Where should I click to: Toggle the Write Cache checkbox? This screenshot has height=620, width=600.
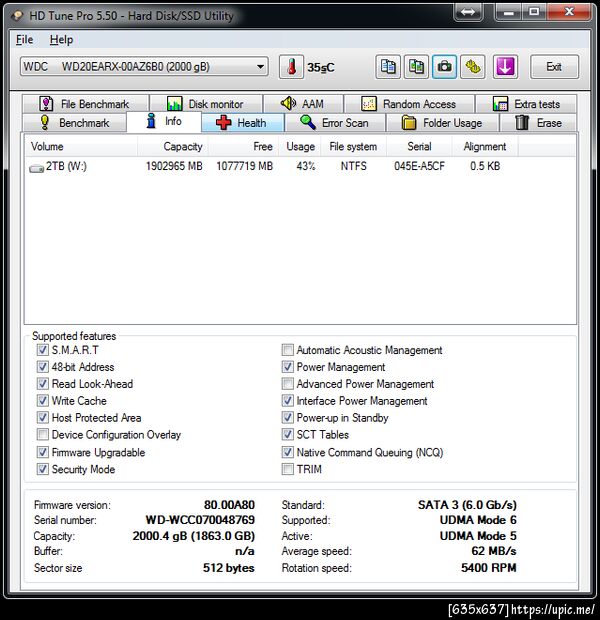(42, 401)
